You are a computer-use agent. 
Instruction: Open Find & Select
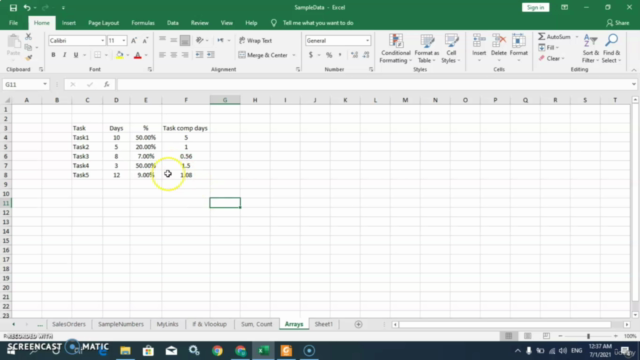coord(611,49)
